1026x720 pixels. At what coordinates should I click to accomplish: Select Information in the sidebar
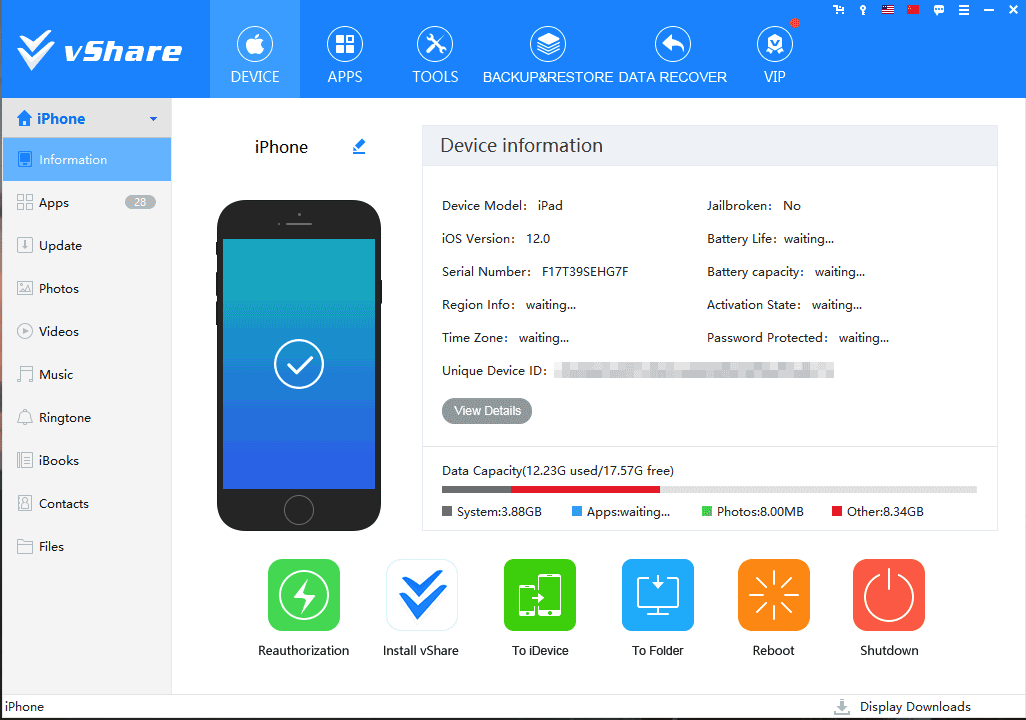(87, 159)
